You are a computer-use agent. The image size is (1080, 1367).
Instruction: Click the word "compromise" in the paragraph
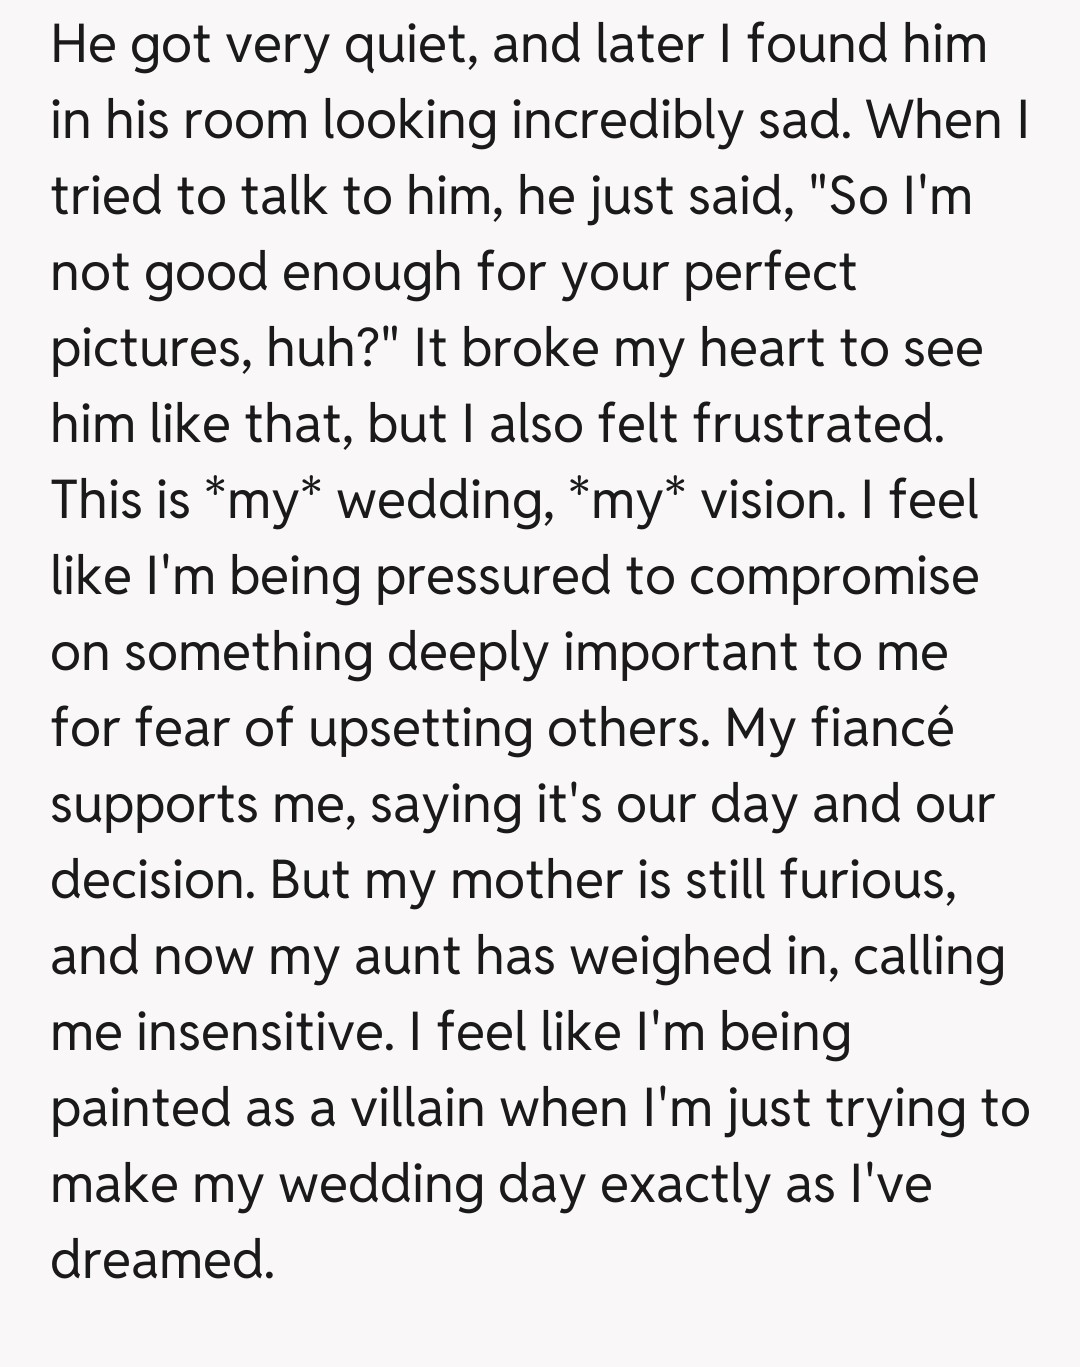[x=833, y=577]
